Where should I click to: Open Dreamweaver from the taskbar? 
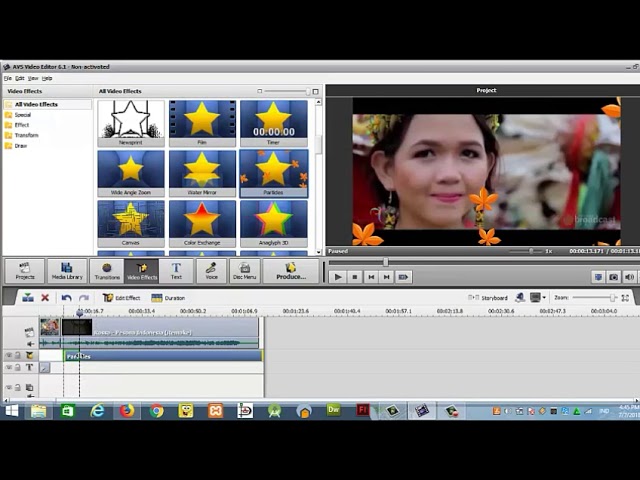click(x=333, y=410)
